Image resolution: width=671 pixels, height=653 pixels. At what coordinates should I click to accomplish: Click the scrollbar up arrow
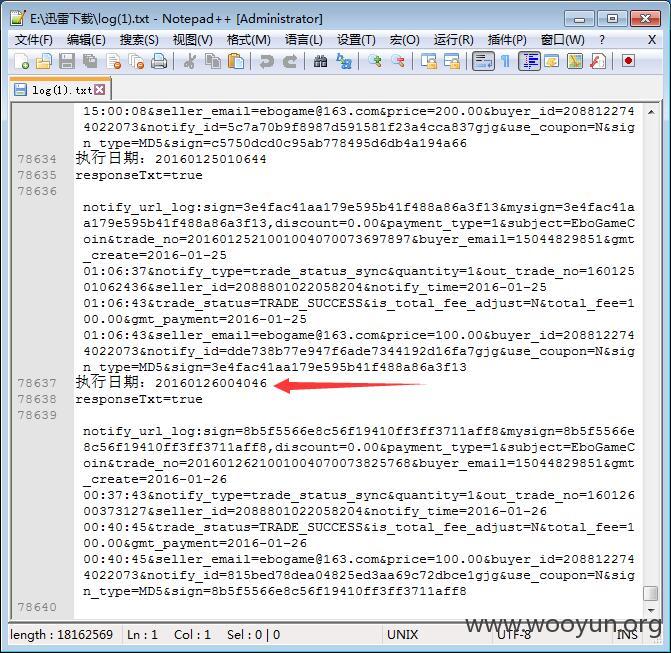point(651,113)
